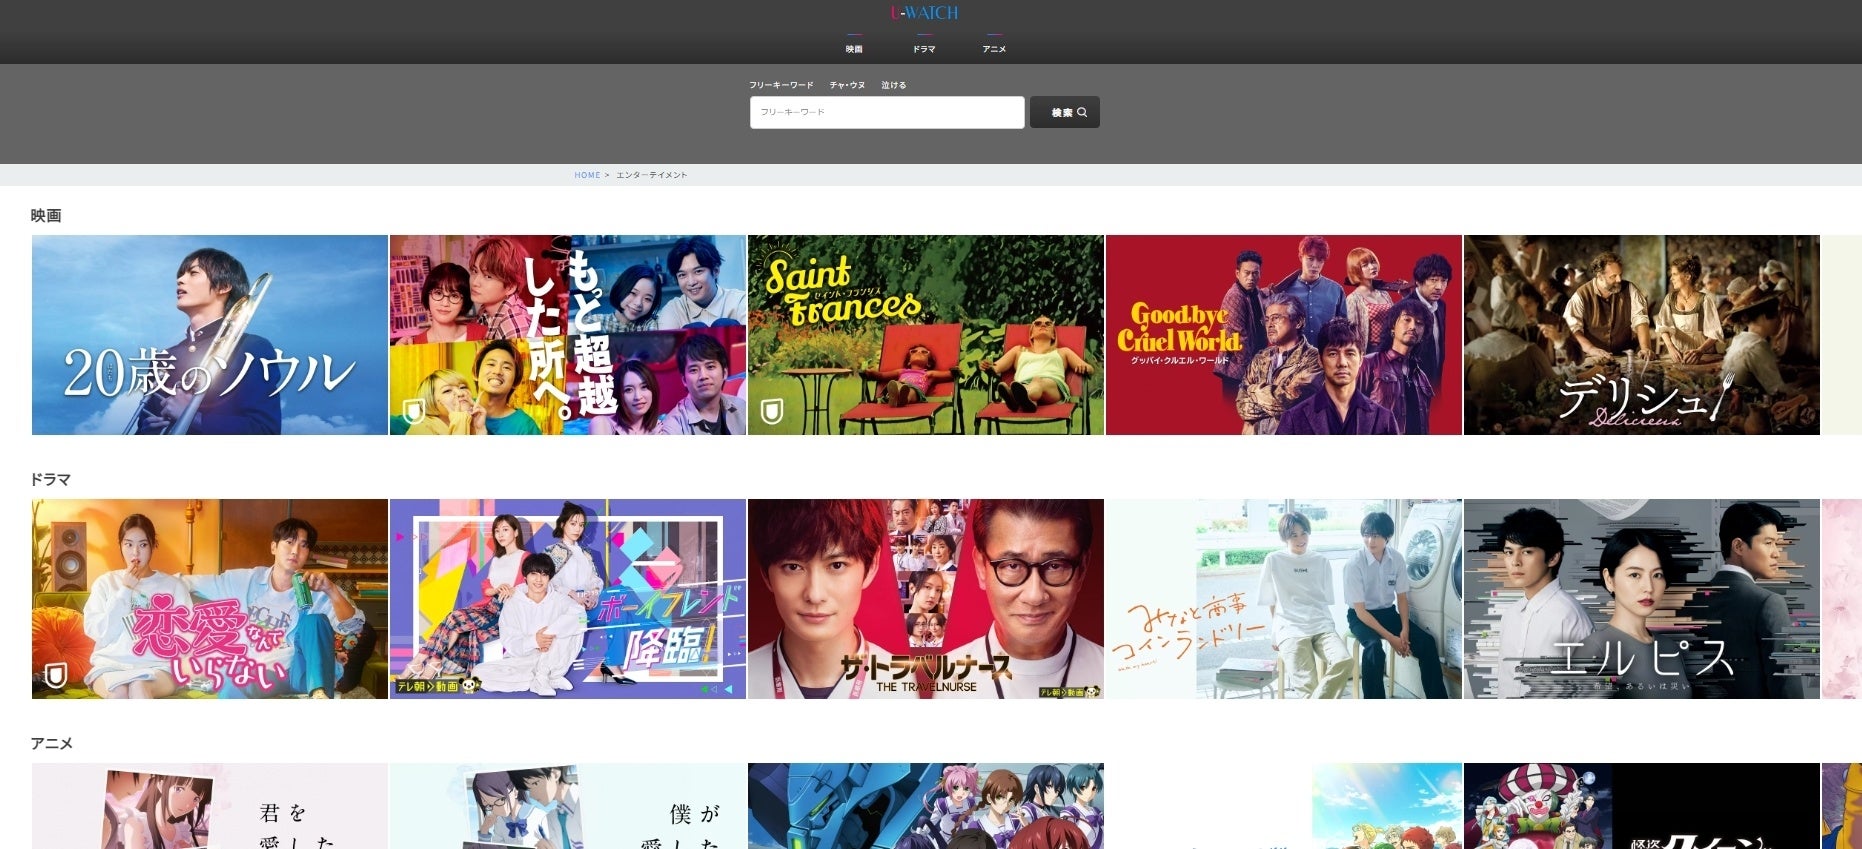
Task: Open the みなと商事コインランドリー drama thumbnail
Action: tap(1284, 599)
